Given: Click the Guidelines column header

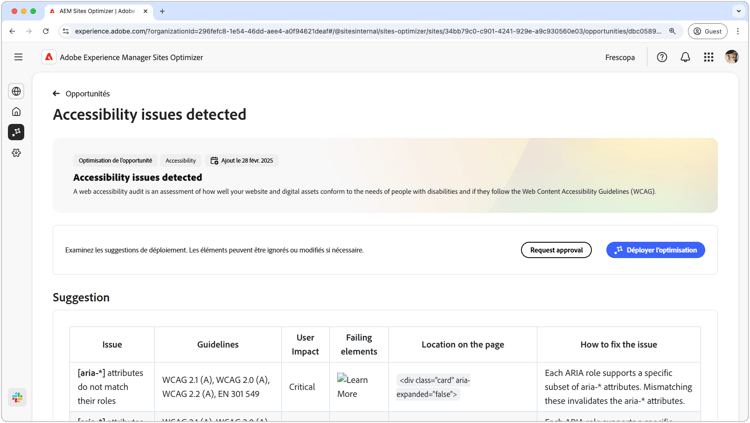Looking at the screenshot, I should pyautogui.click(x=218, y=345).
